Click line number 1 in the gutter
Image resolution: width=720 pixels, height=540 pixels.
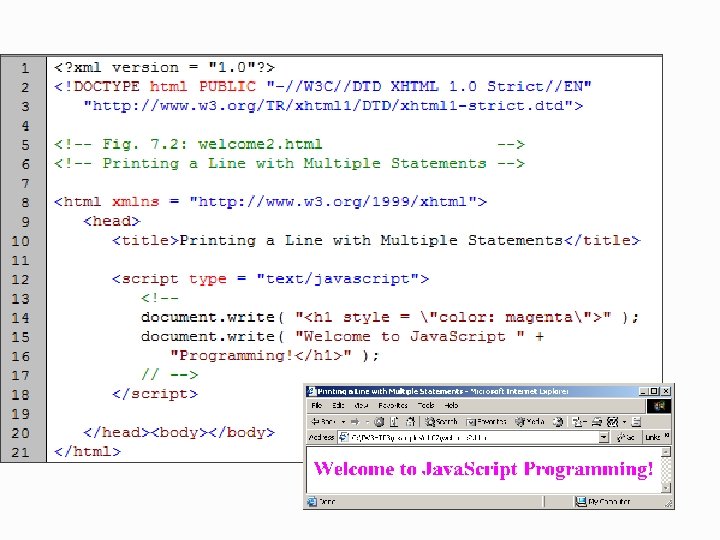point(25,68)
